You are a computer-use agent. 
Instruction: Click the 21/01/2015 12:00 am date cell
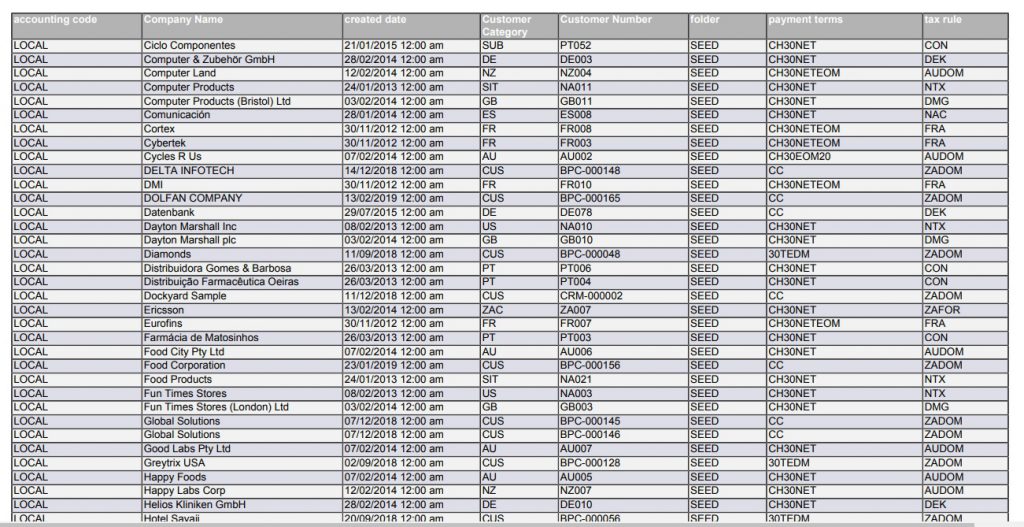[x=411, y=46]
